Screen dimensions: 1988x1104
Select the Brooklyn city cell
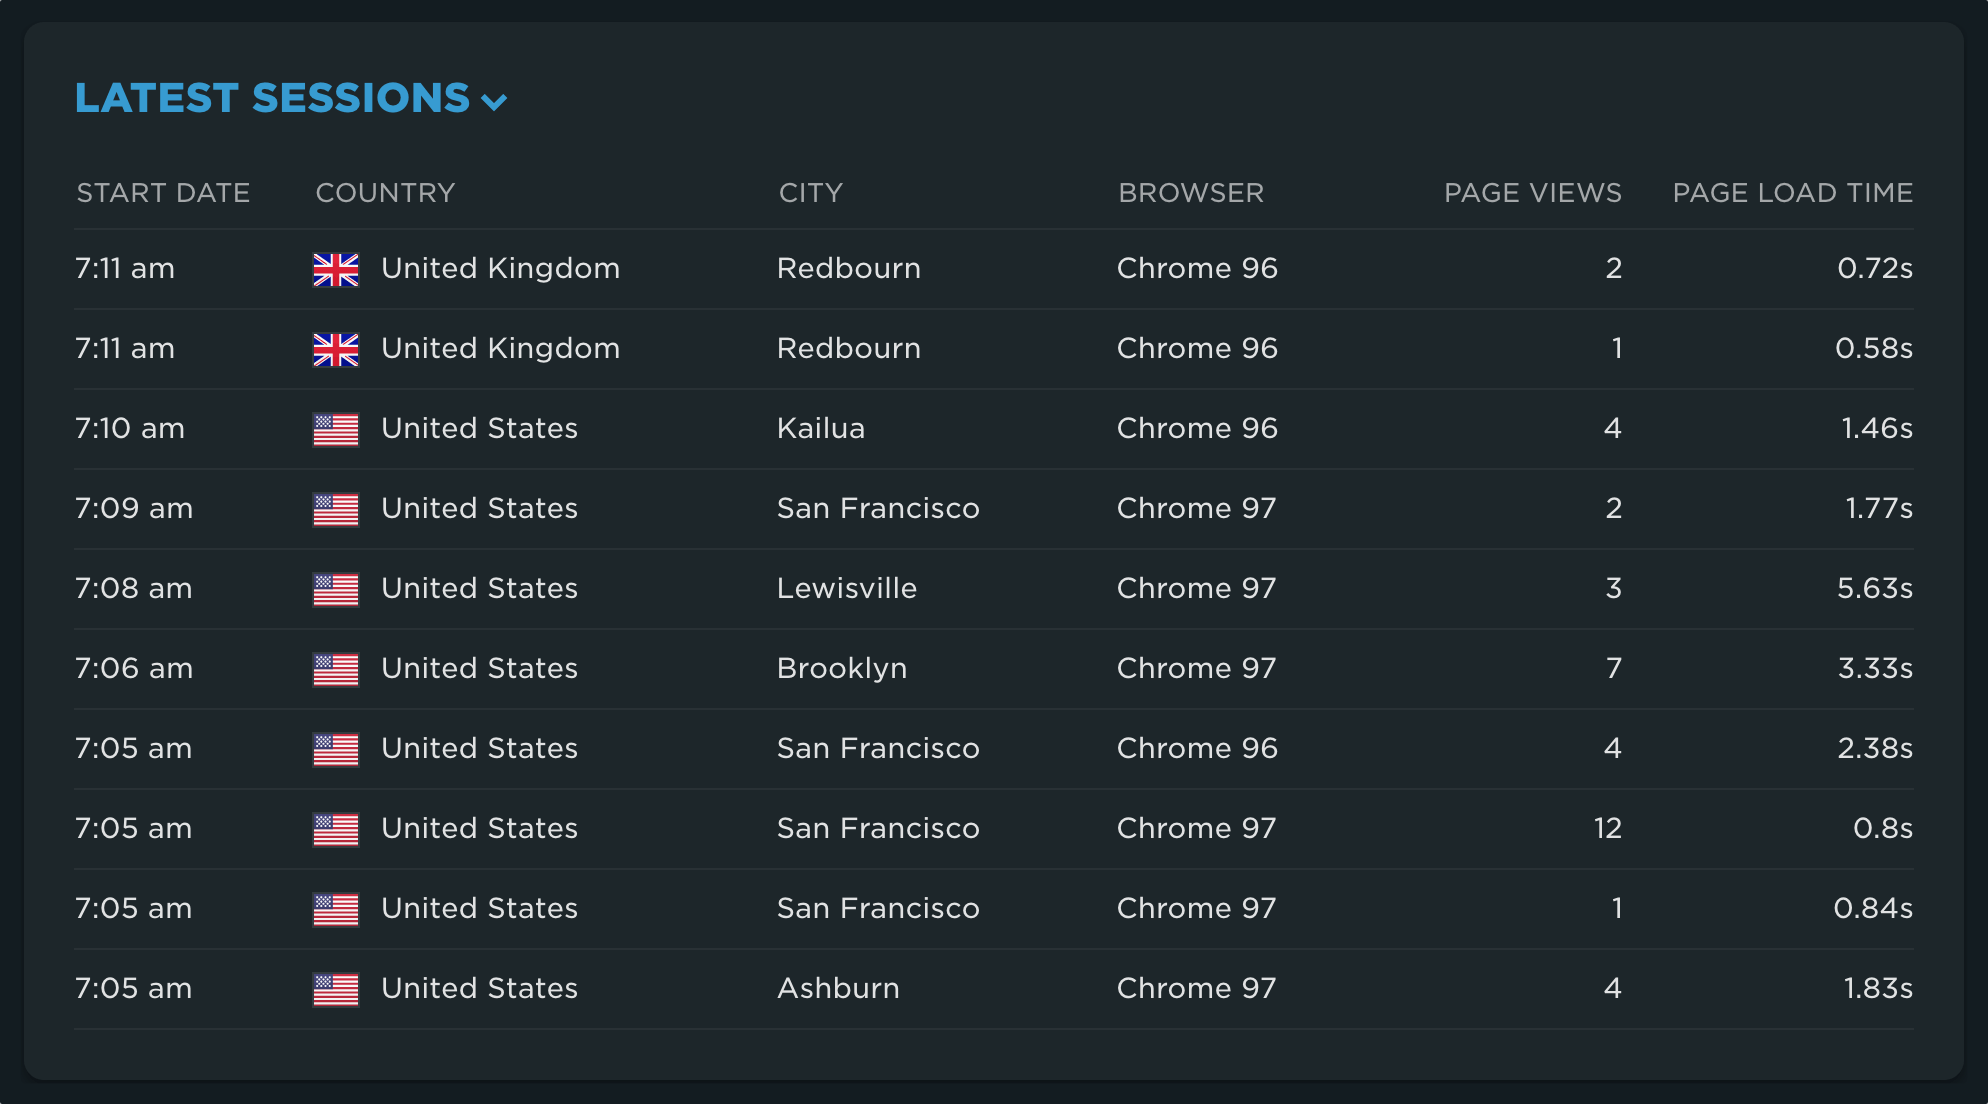point(842,669)
